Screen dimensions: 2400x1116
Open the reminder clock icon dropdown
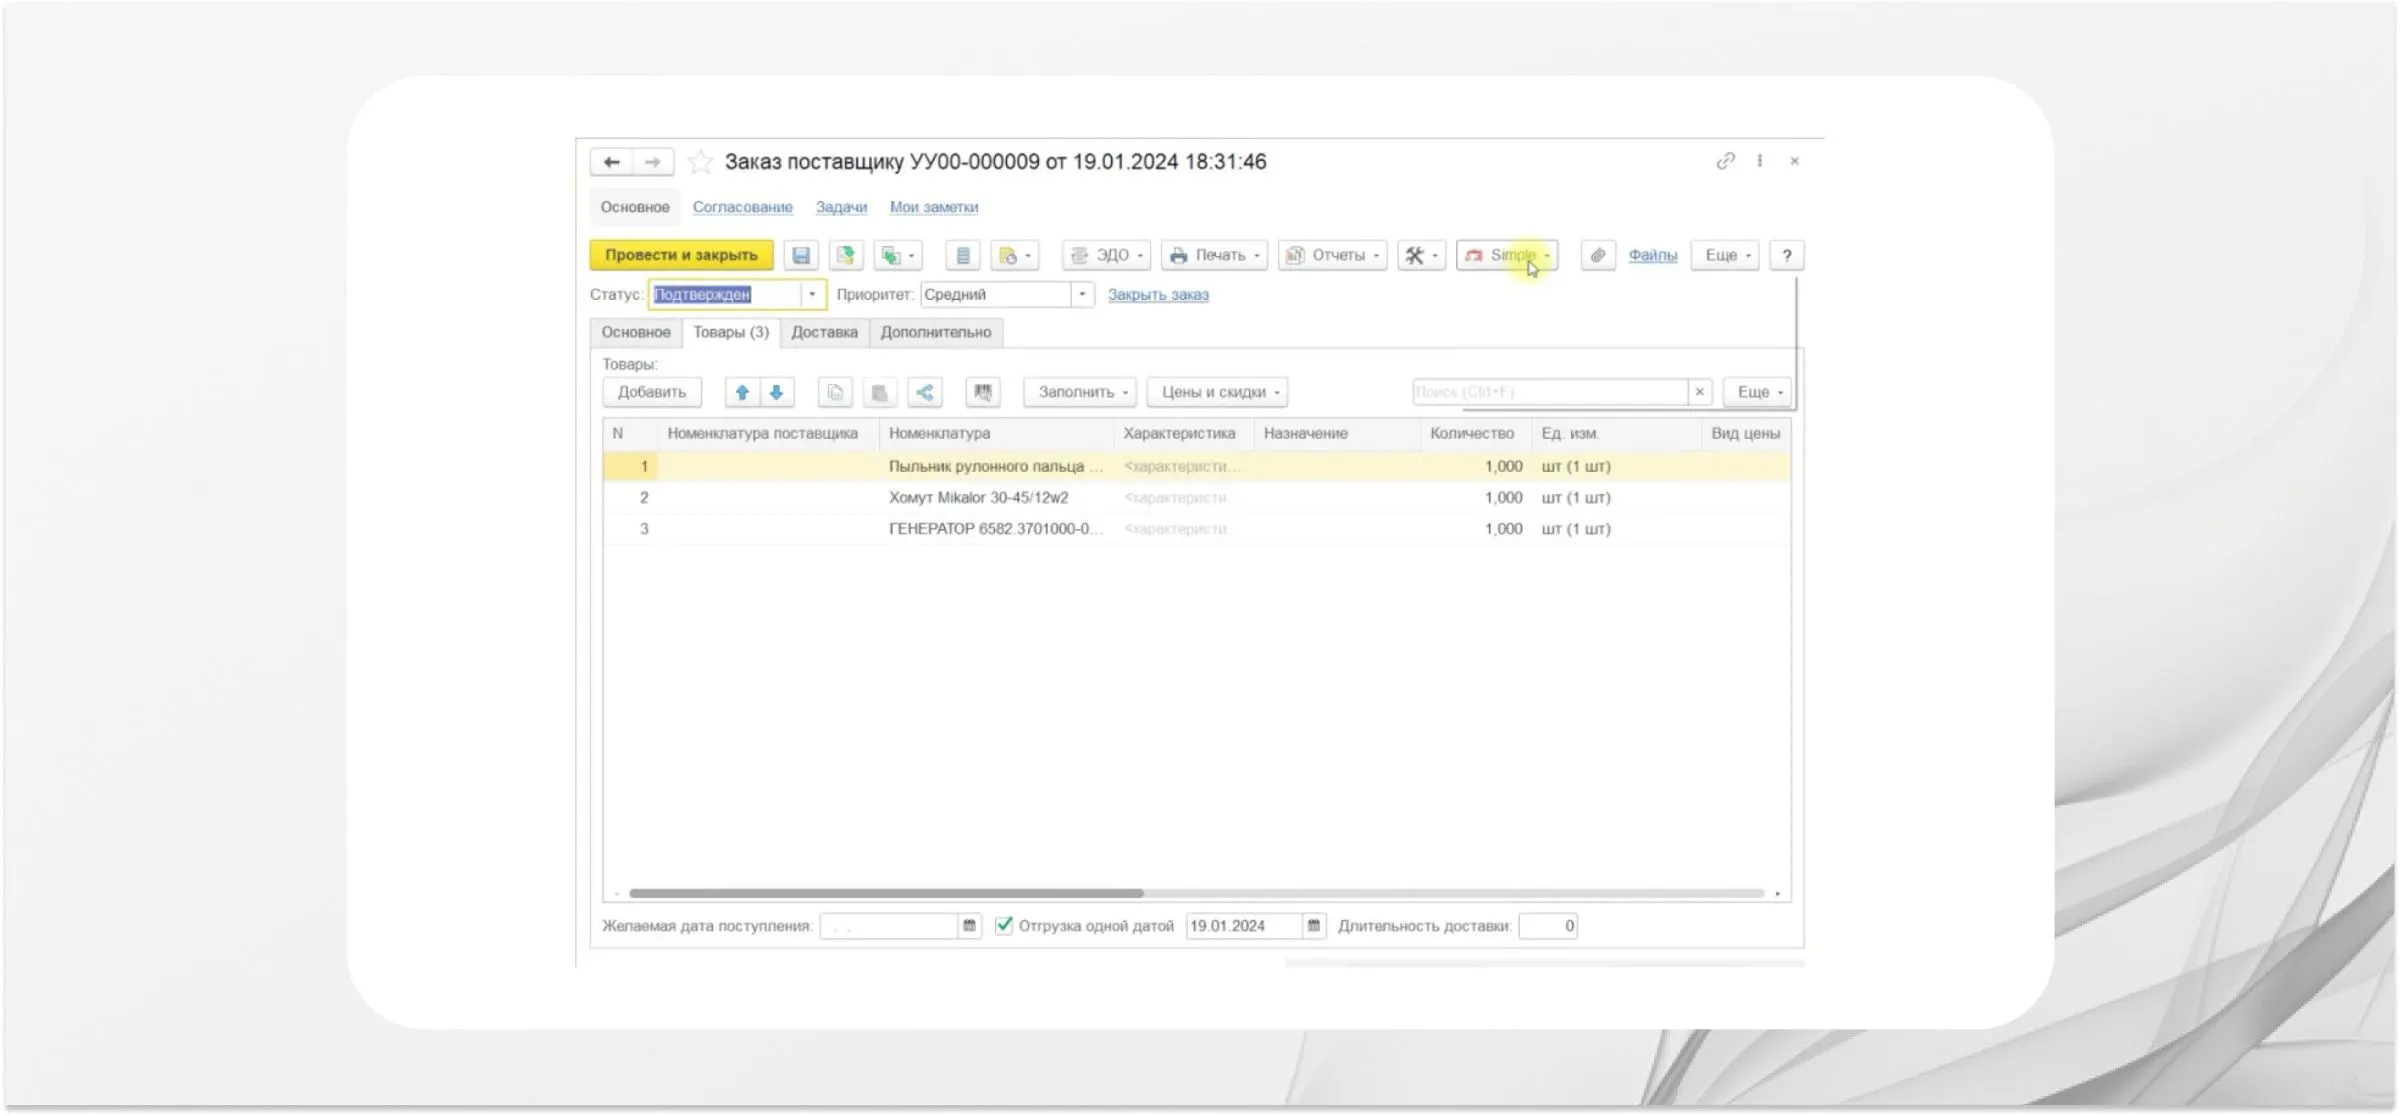(x=1015, y=256)
